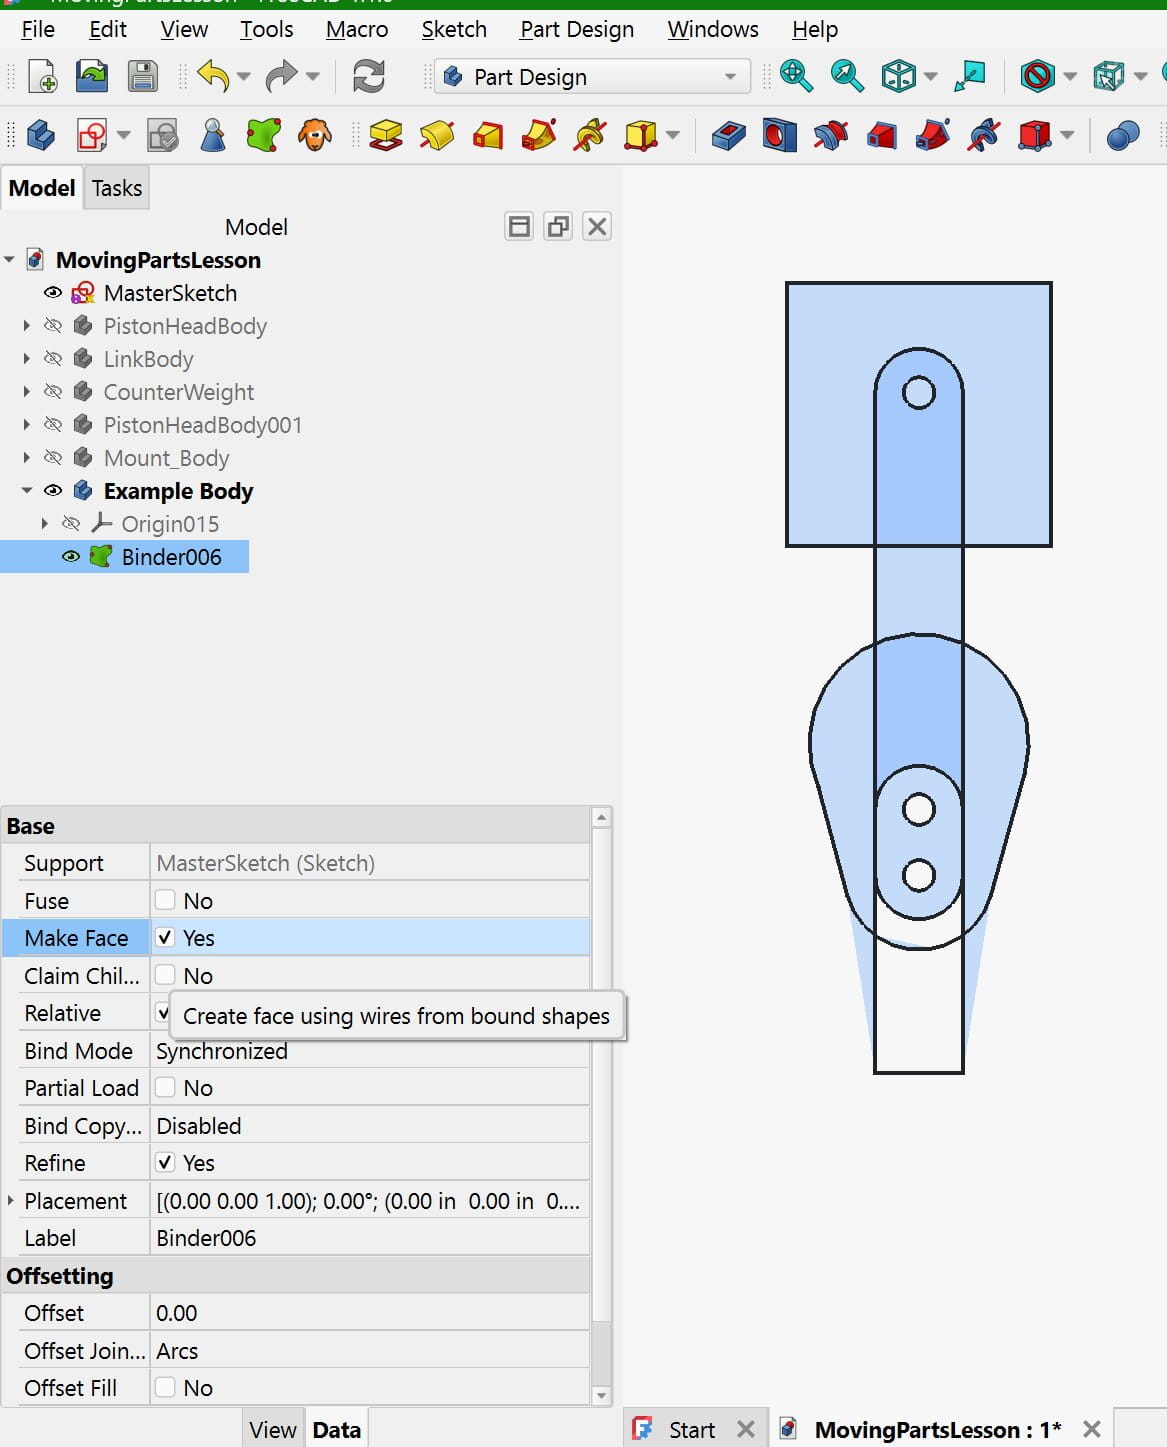The image size is (1167, 1447).
Task: Select PistonHeadBody001 in tree
Action: (x=203, y=425)
